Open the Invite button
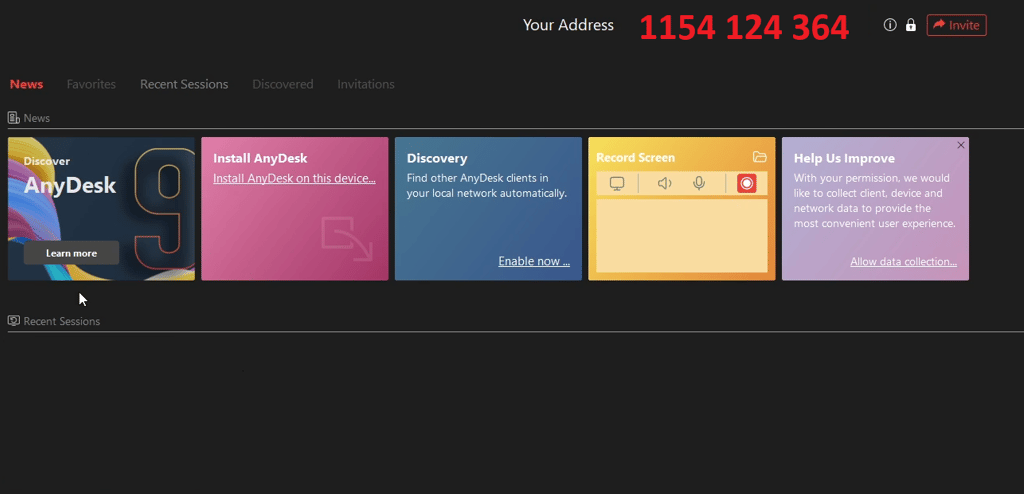 pyautogui.click(x=956, y=25)
